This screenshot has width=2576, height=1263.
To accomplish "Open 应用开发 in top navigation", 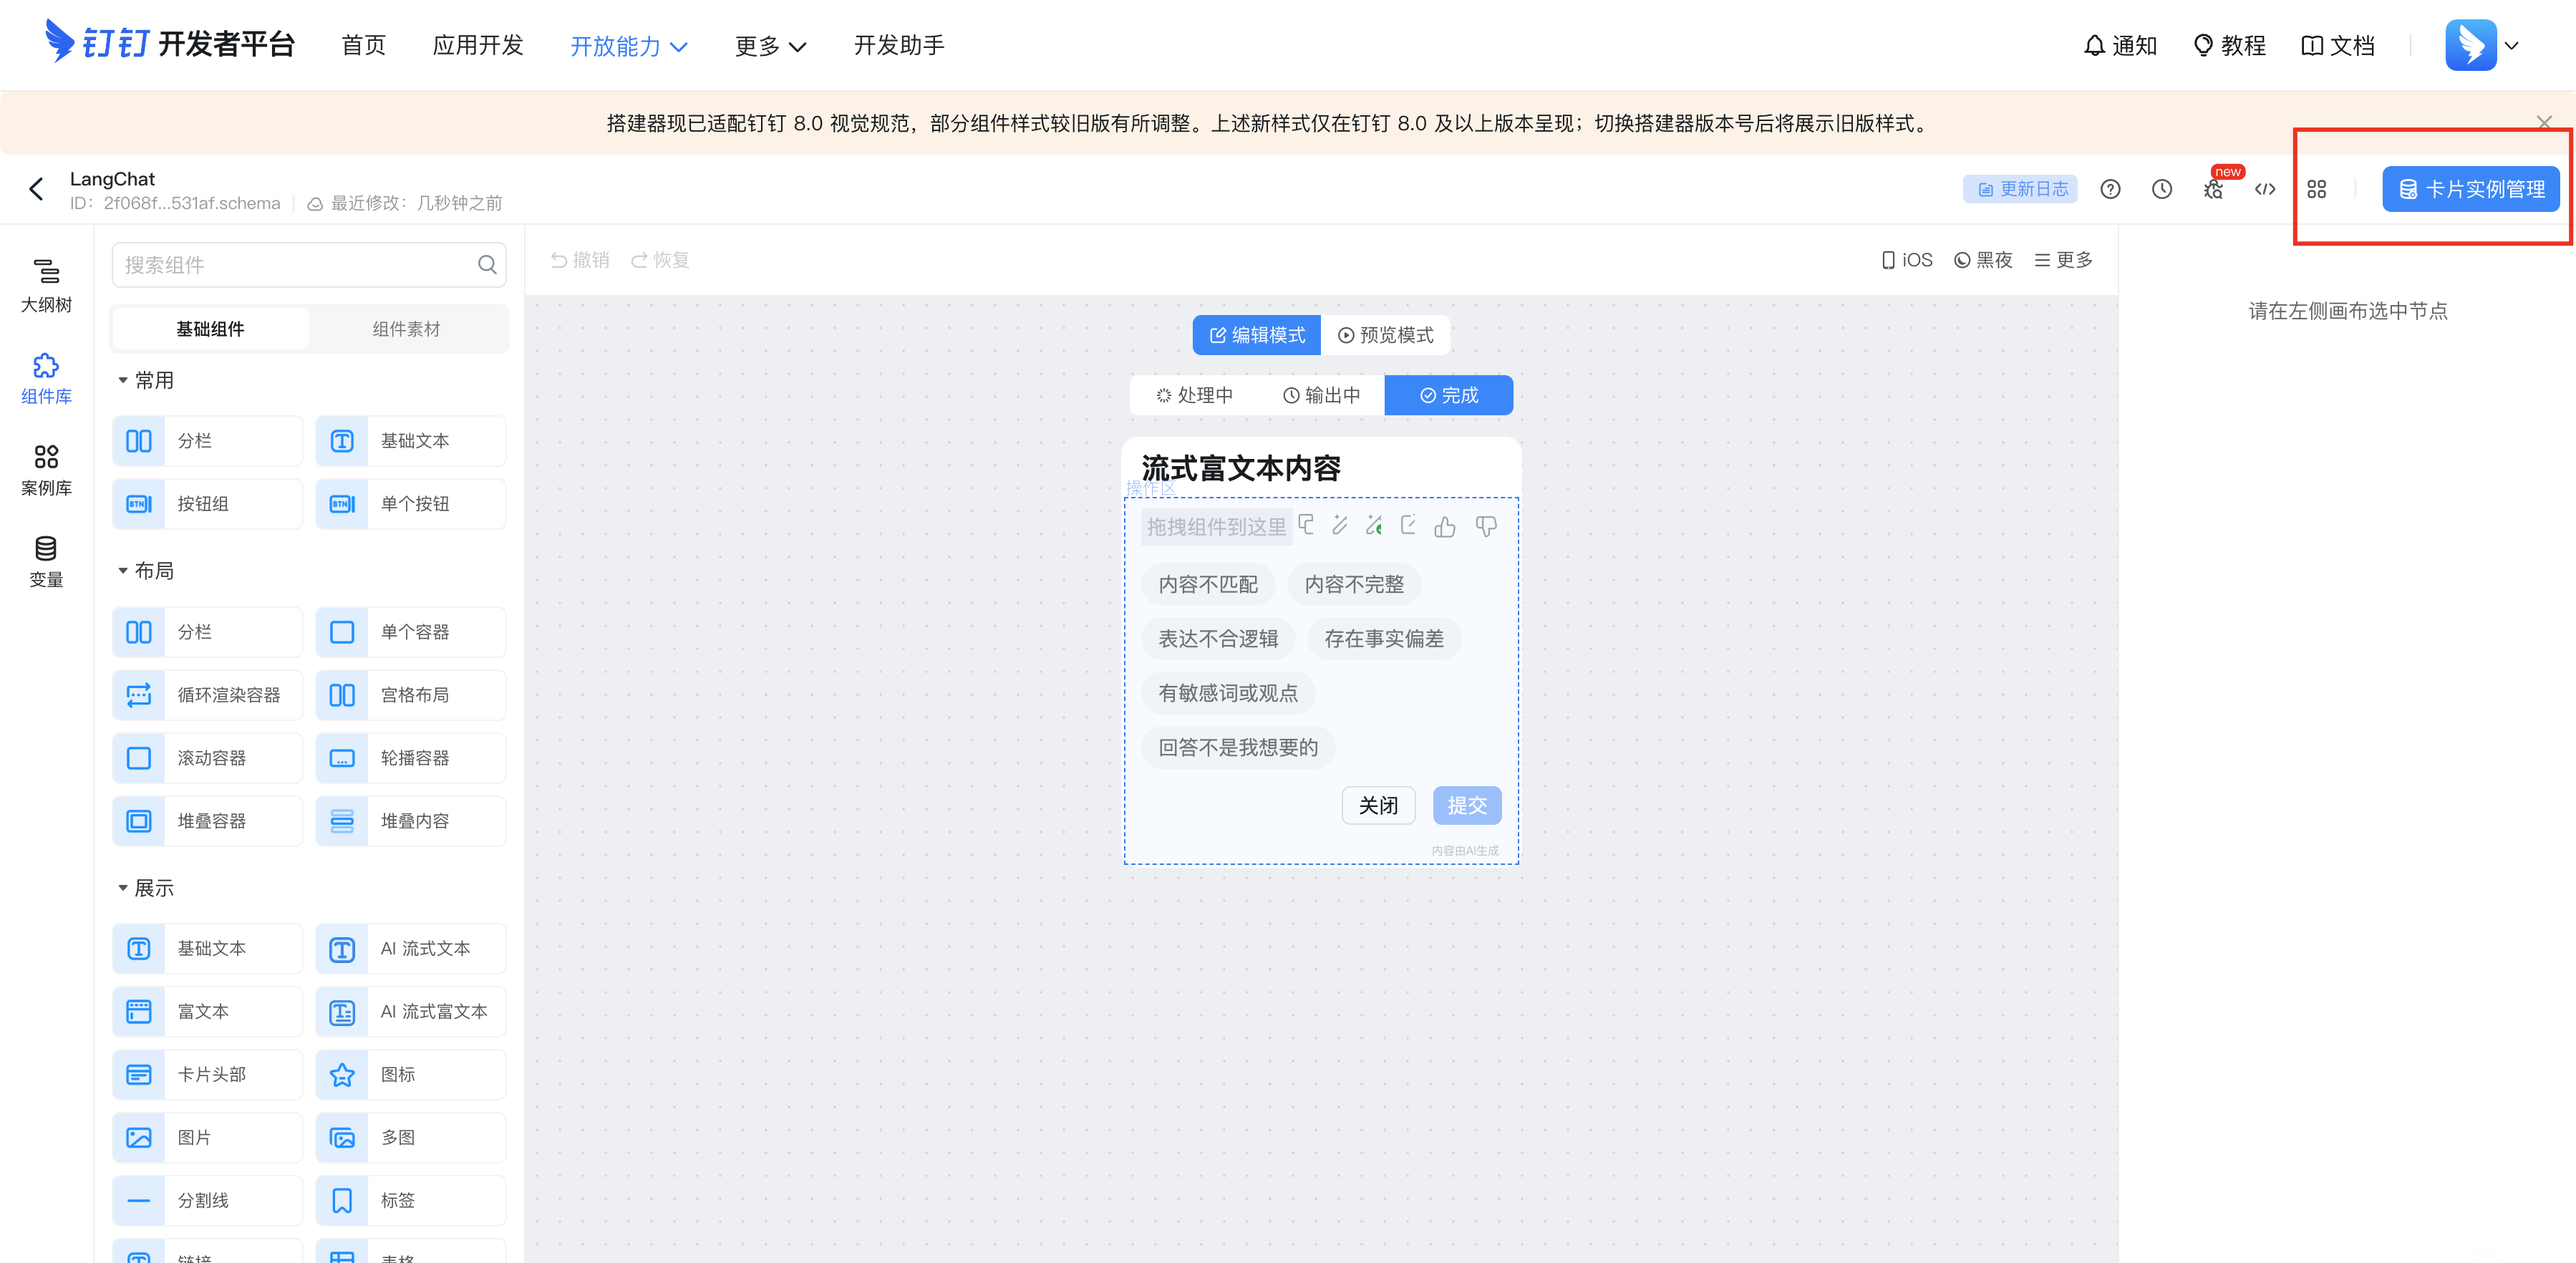I will [478, 46].
